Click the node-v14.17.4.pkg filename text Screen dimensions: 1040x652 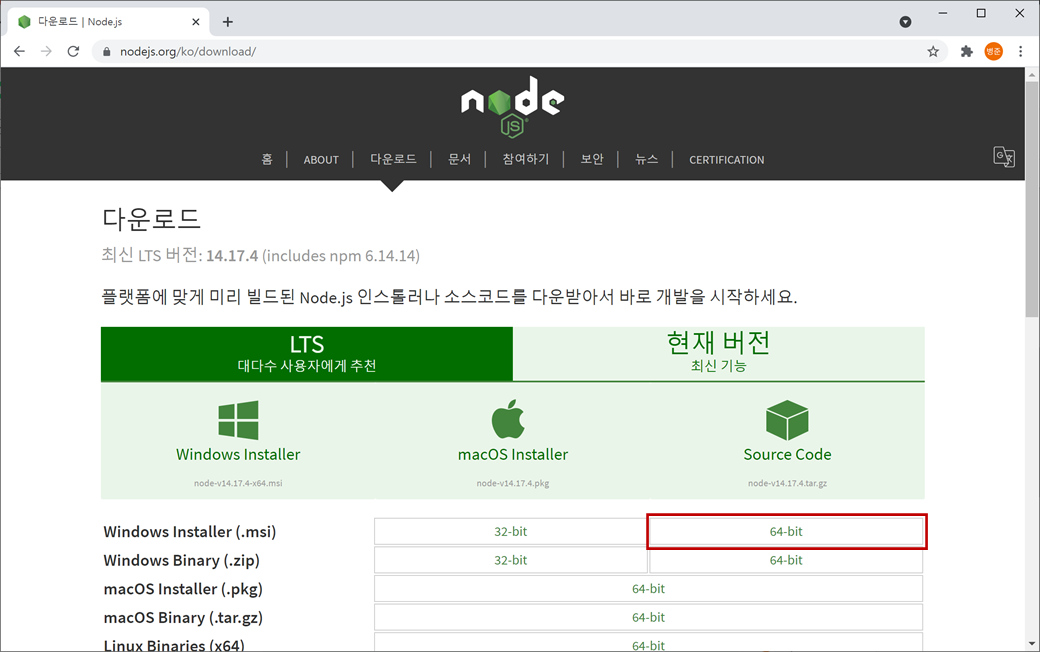click(513, 483)
